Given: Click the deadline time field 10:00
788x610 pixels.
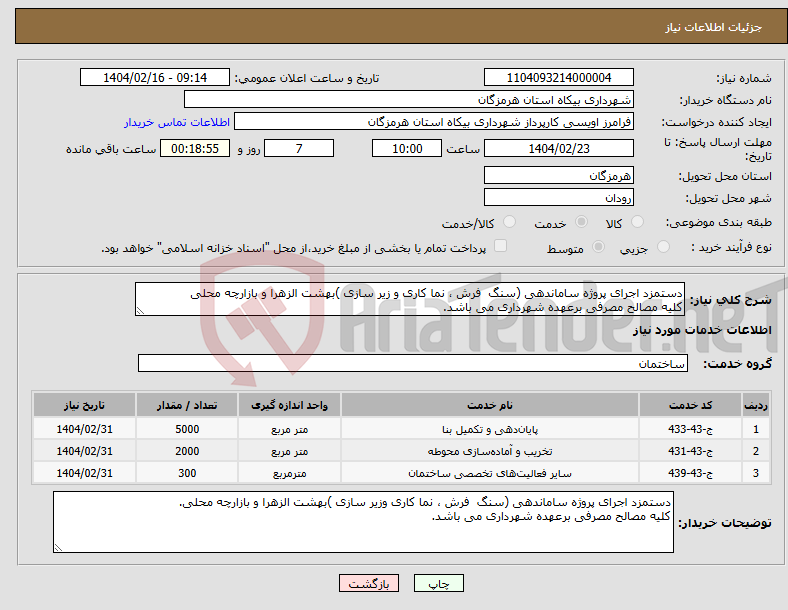Looking at the screenshot, I should click(407, 149).
